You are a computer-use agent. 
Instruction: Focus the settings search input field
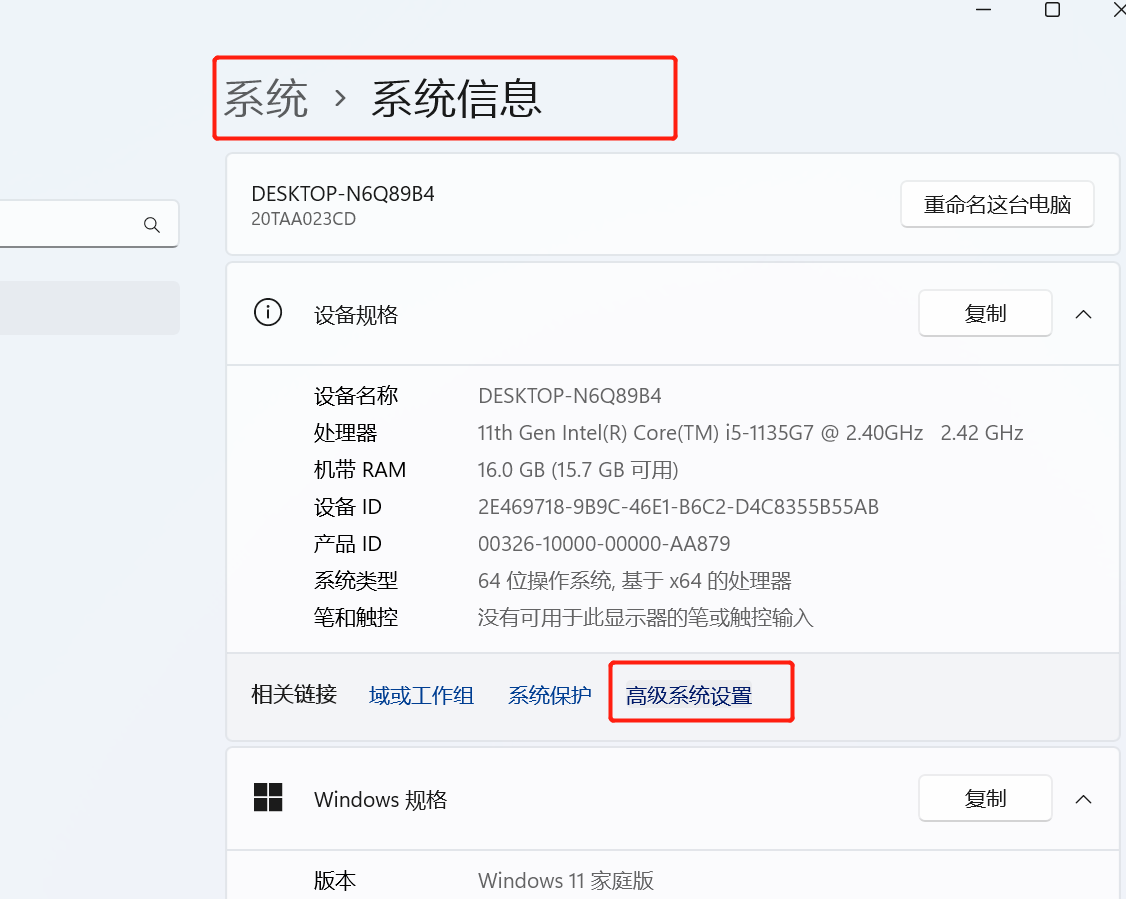pos(89,224)
